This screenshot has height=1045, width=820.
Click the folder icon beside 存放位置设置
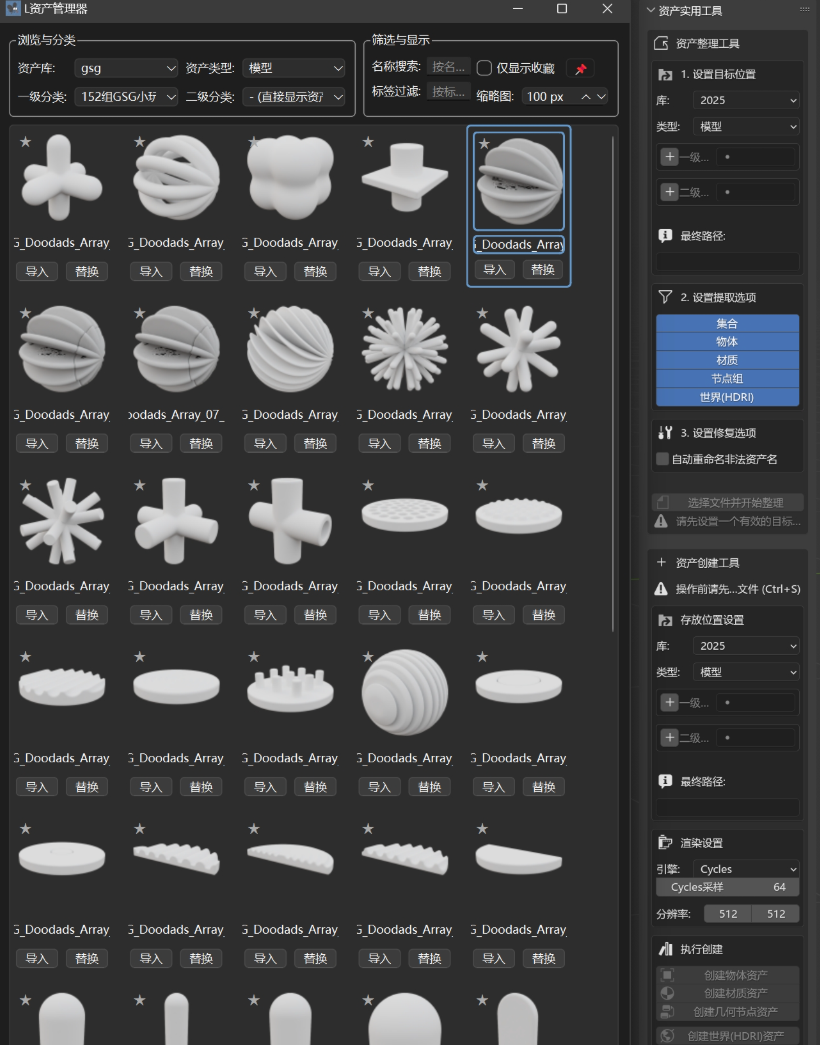(665, 620)
